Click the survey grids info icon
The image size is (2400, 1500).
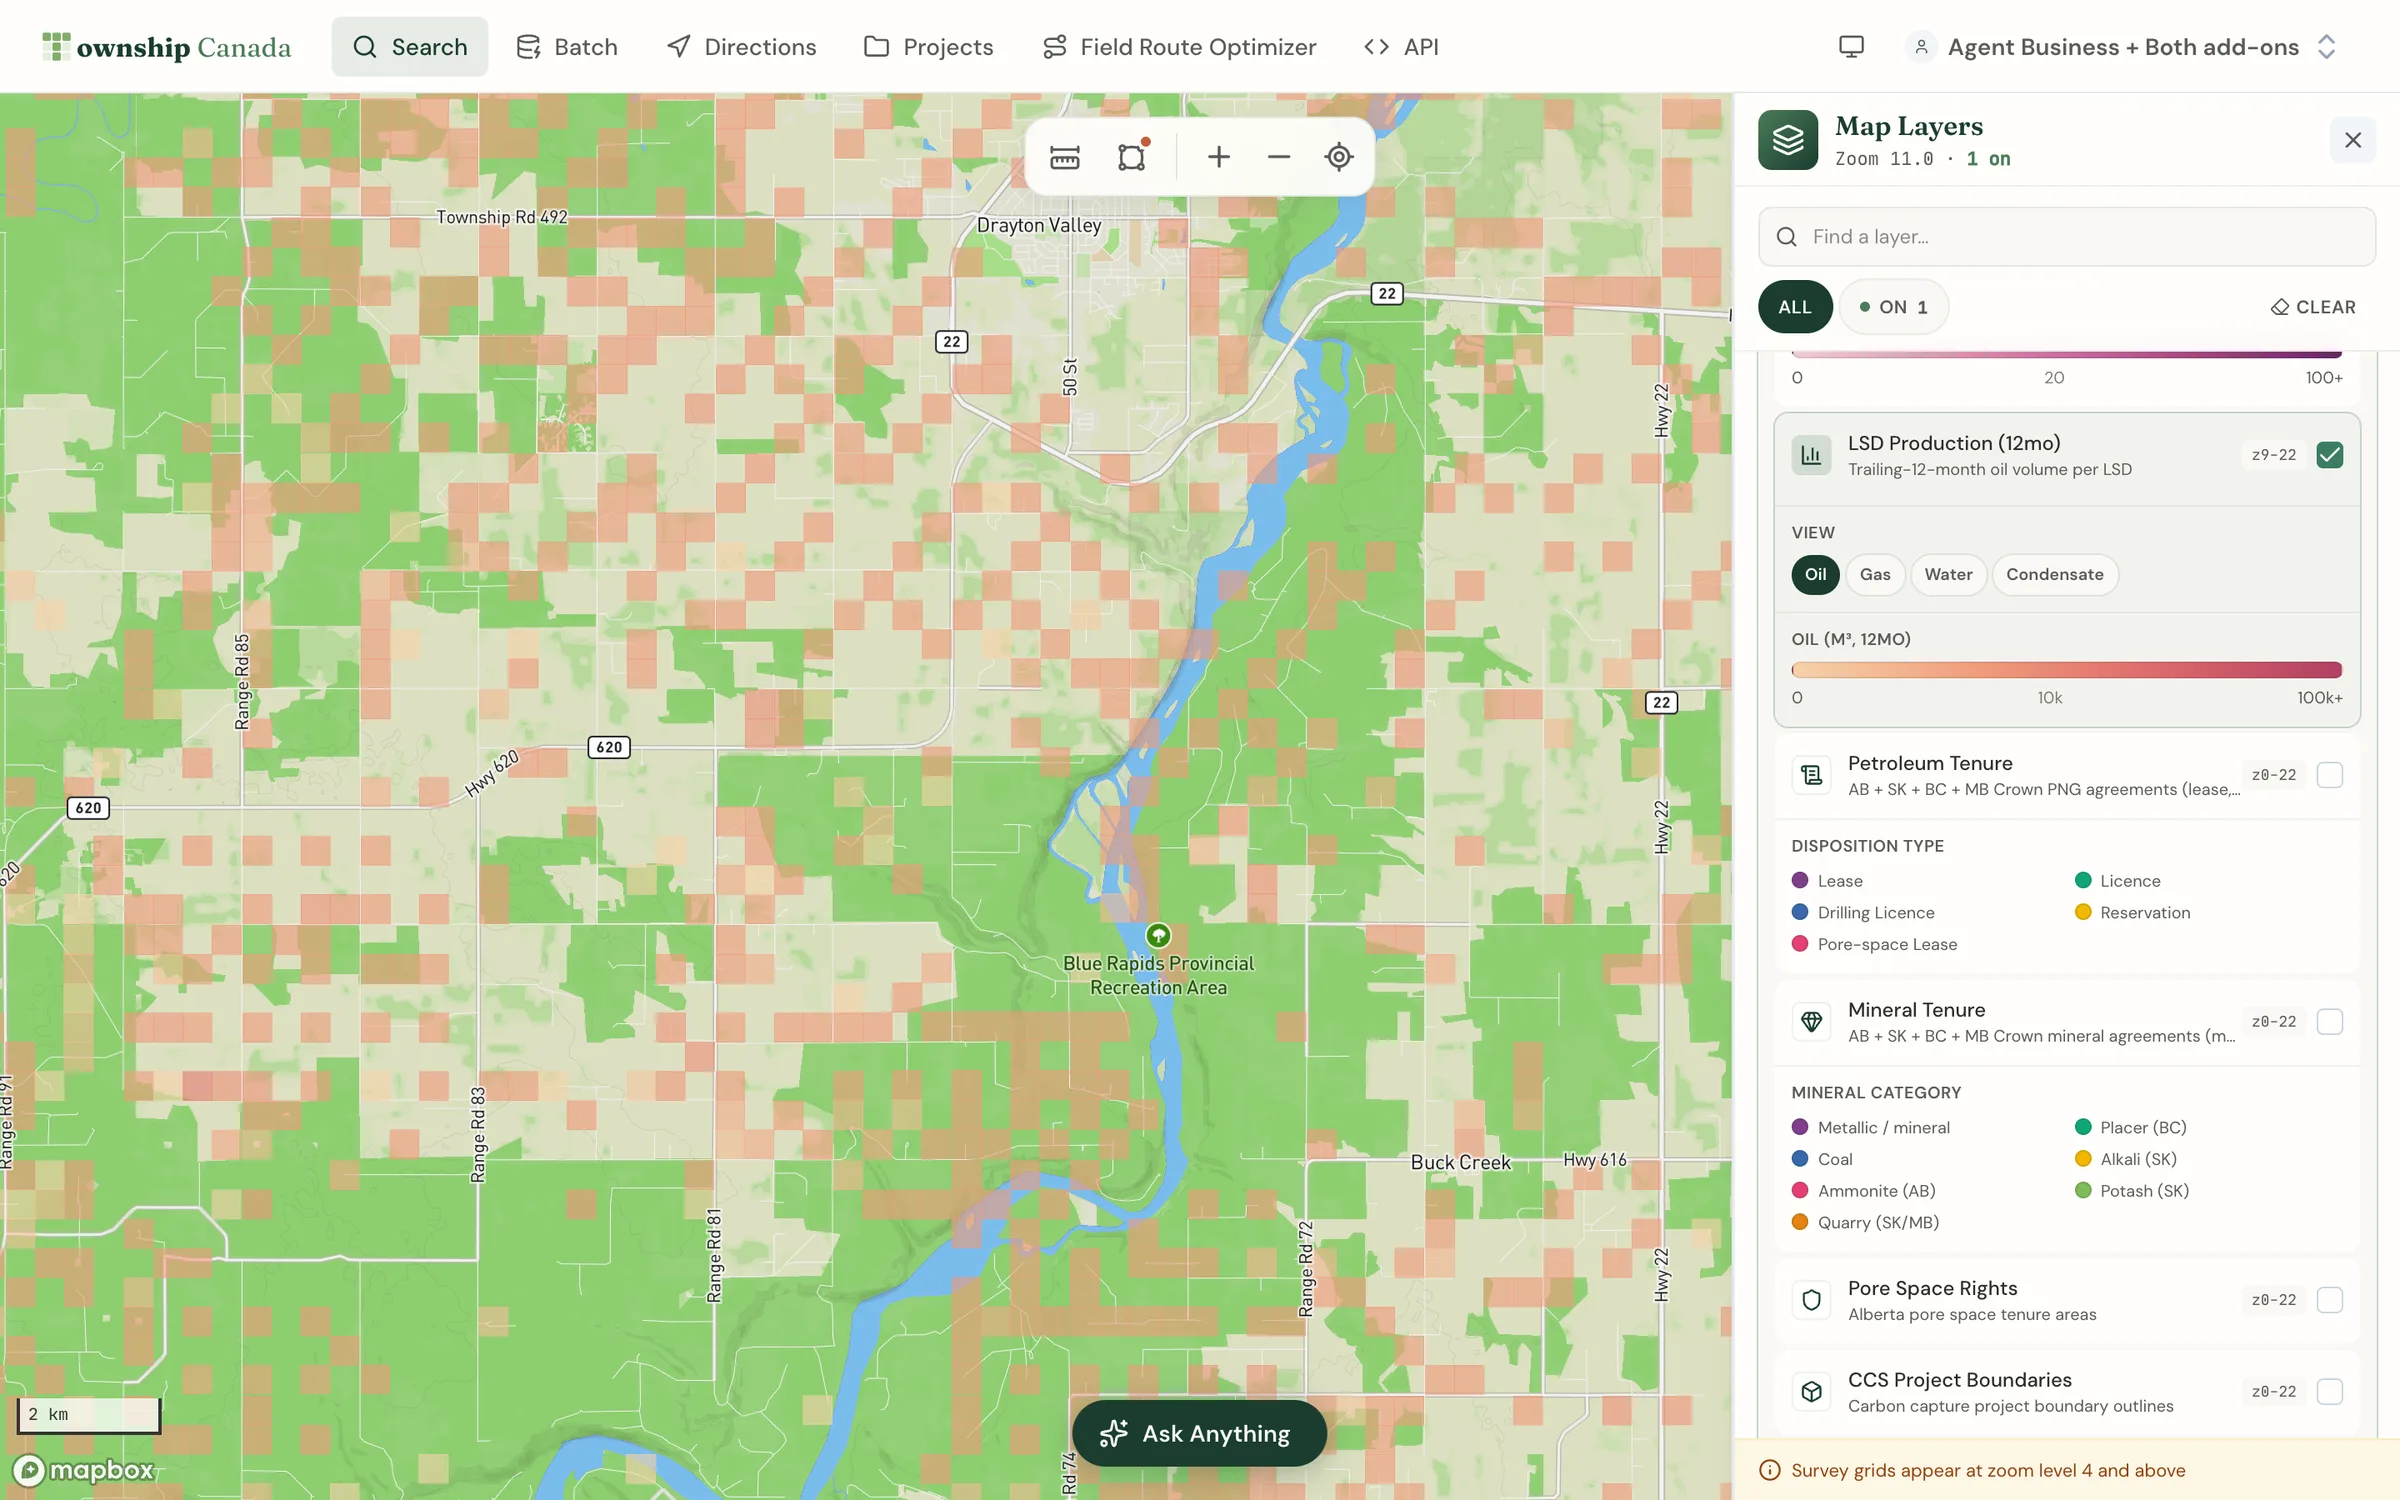[x=1769, y=1470]
